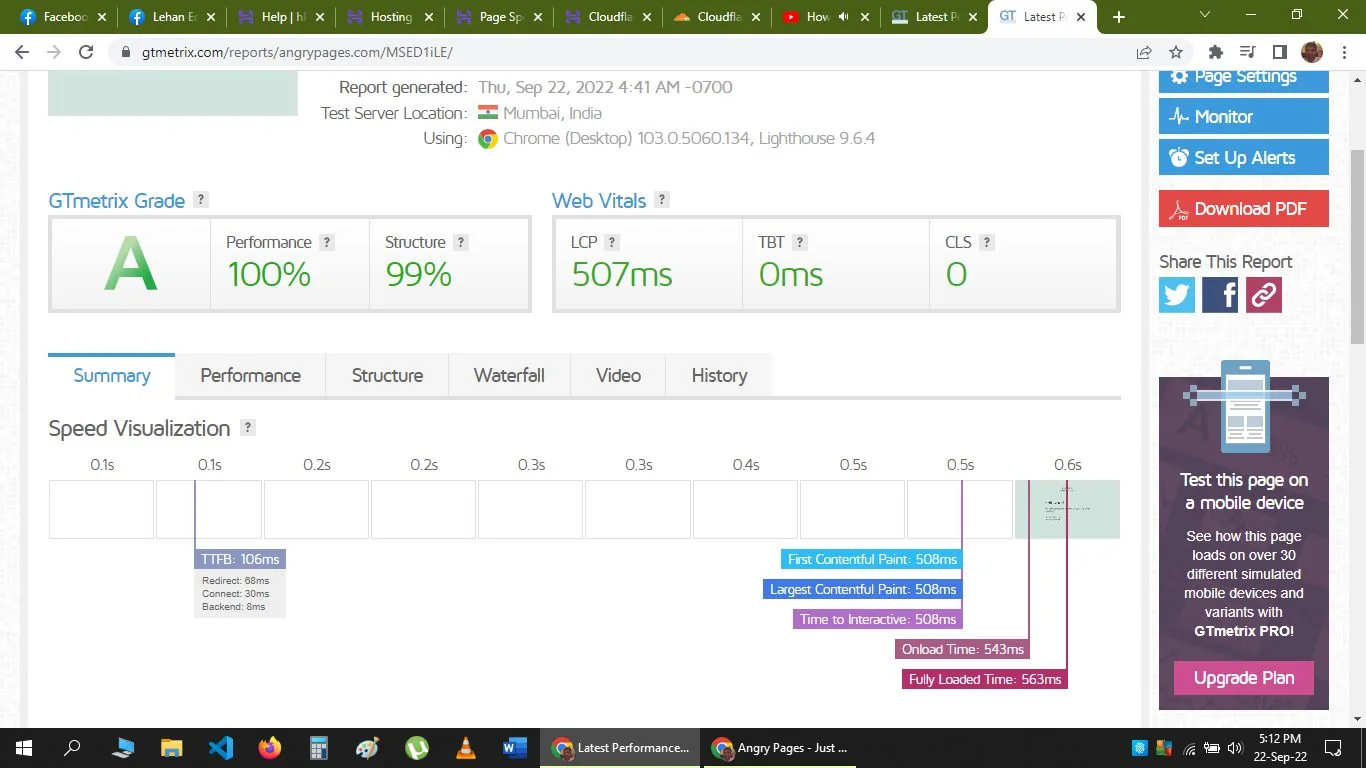Click the TTFB: 106ms timeline marker

pos(240,559)
